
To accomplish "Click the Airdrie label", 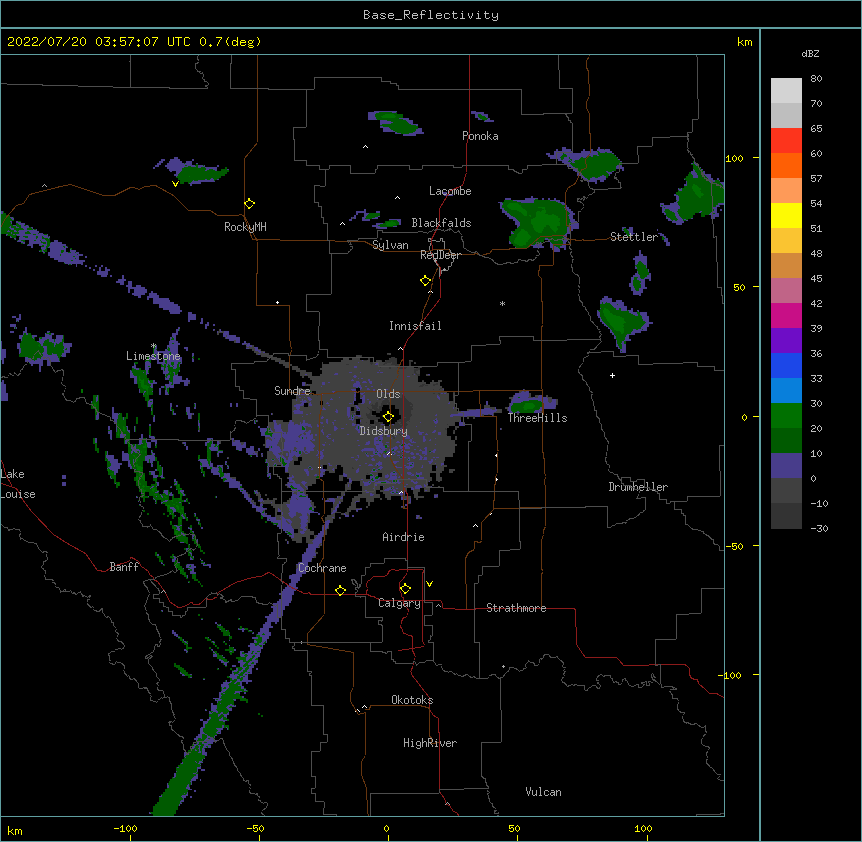I will point(404,537).
